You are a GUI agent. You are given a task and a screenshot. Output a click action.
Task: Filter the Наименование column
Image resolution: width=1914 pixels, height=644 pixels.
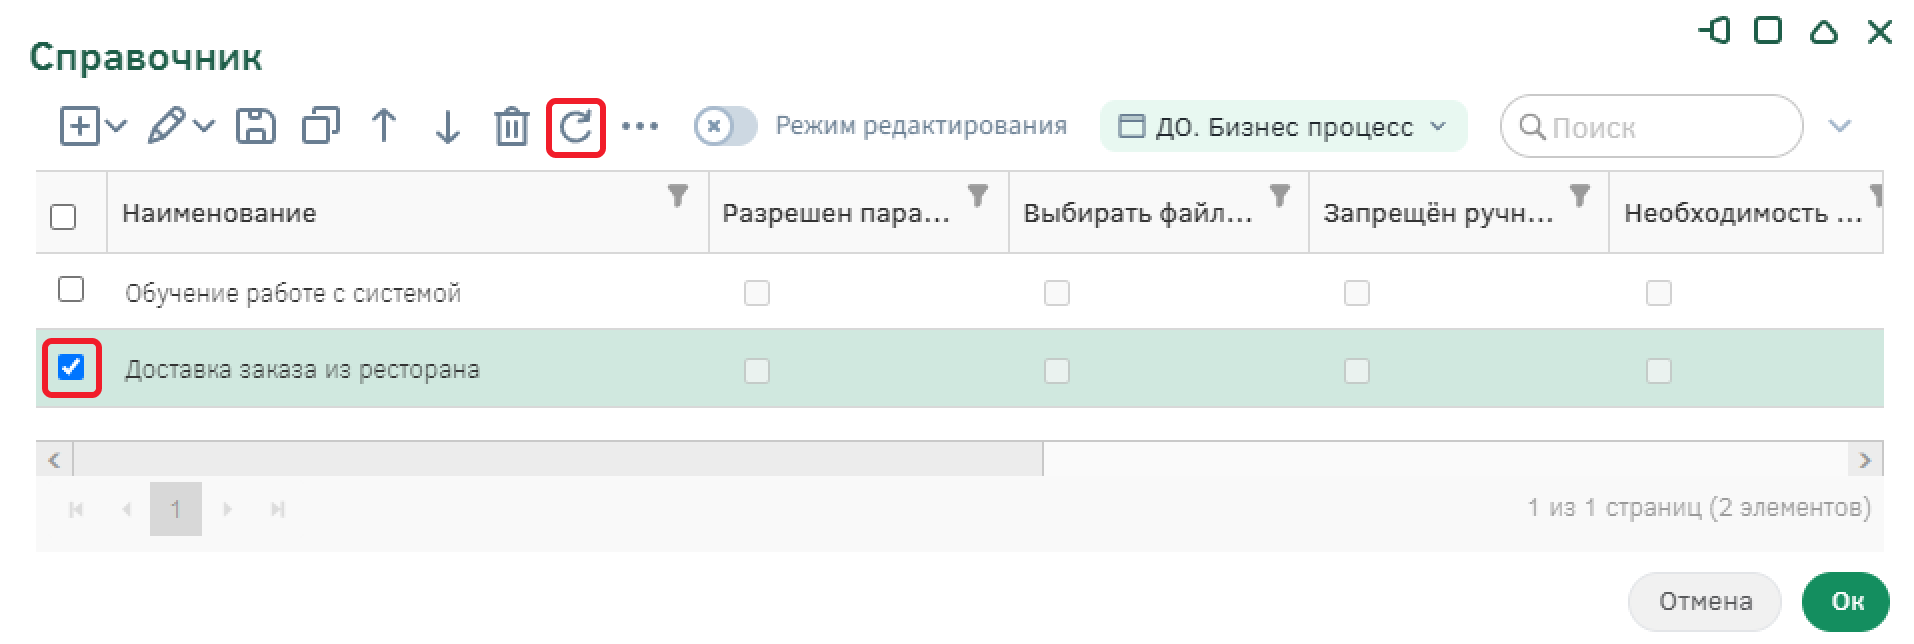click(x=678, y=196)
